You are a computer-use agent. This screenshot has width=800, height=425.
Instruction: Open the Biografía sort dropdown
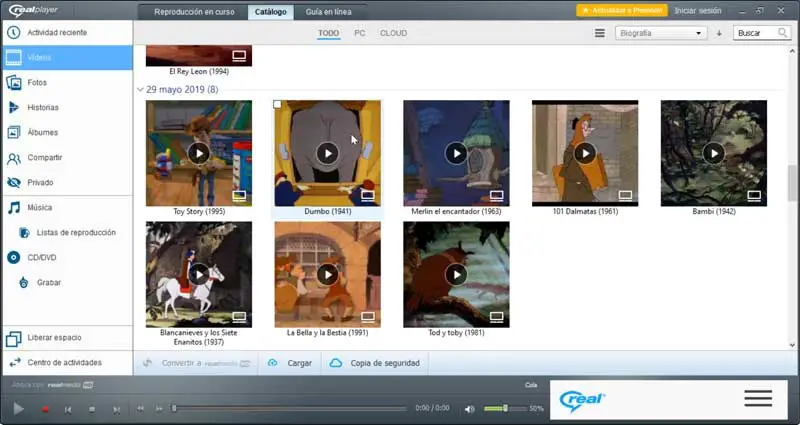661,33
